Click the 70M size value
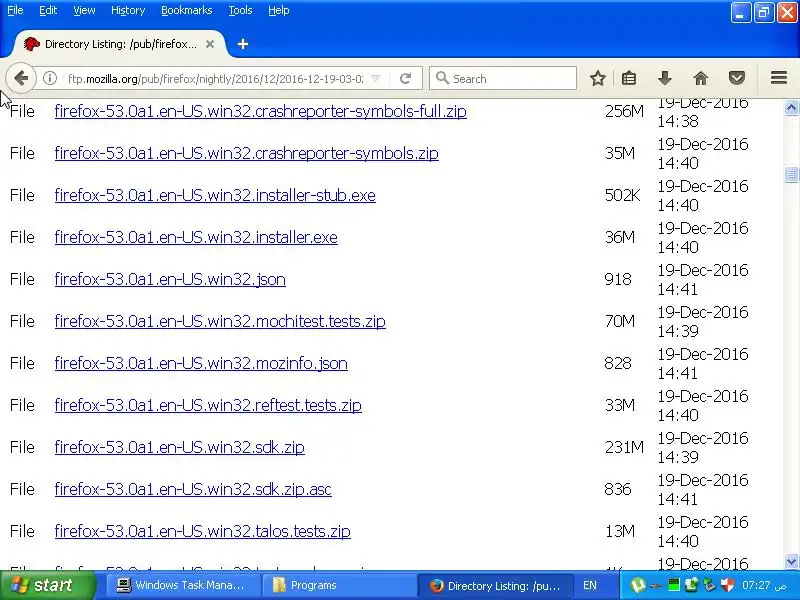800x600 pixels. pos(620,321)
